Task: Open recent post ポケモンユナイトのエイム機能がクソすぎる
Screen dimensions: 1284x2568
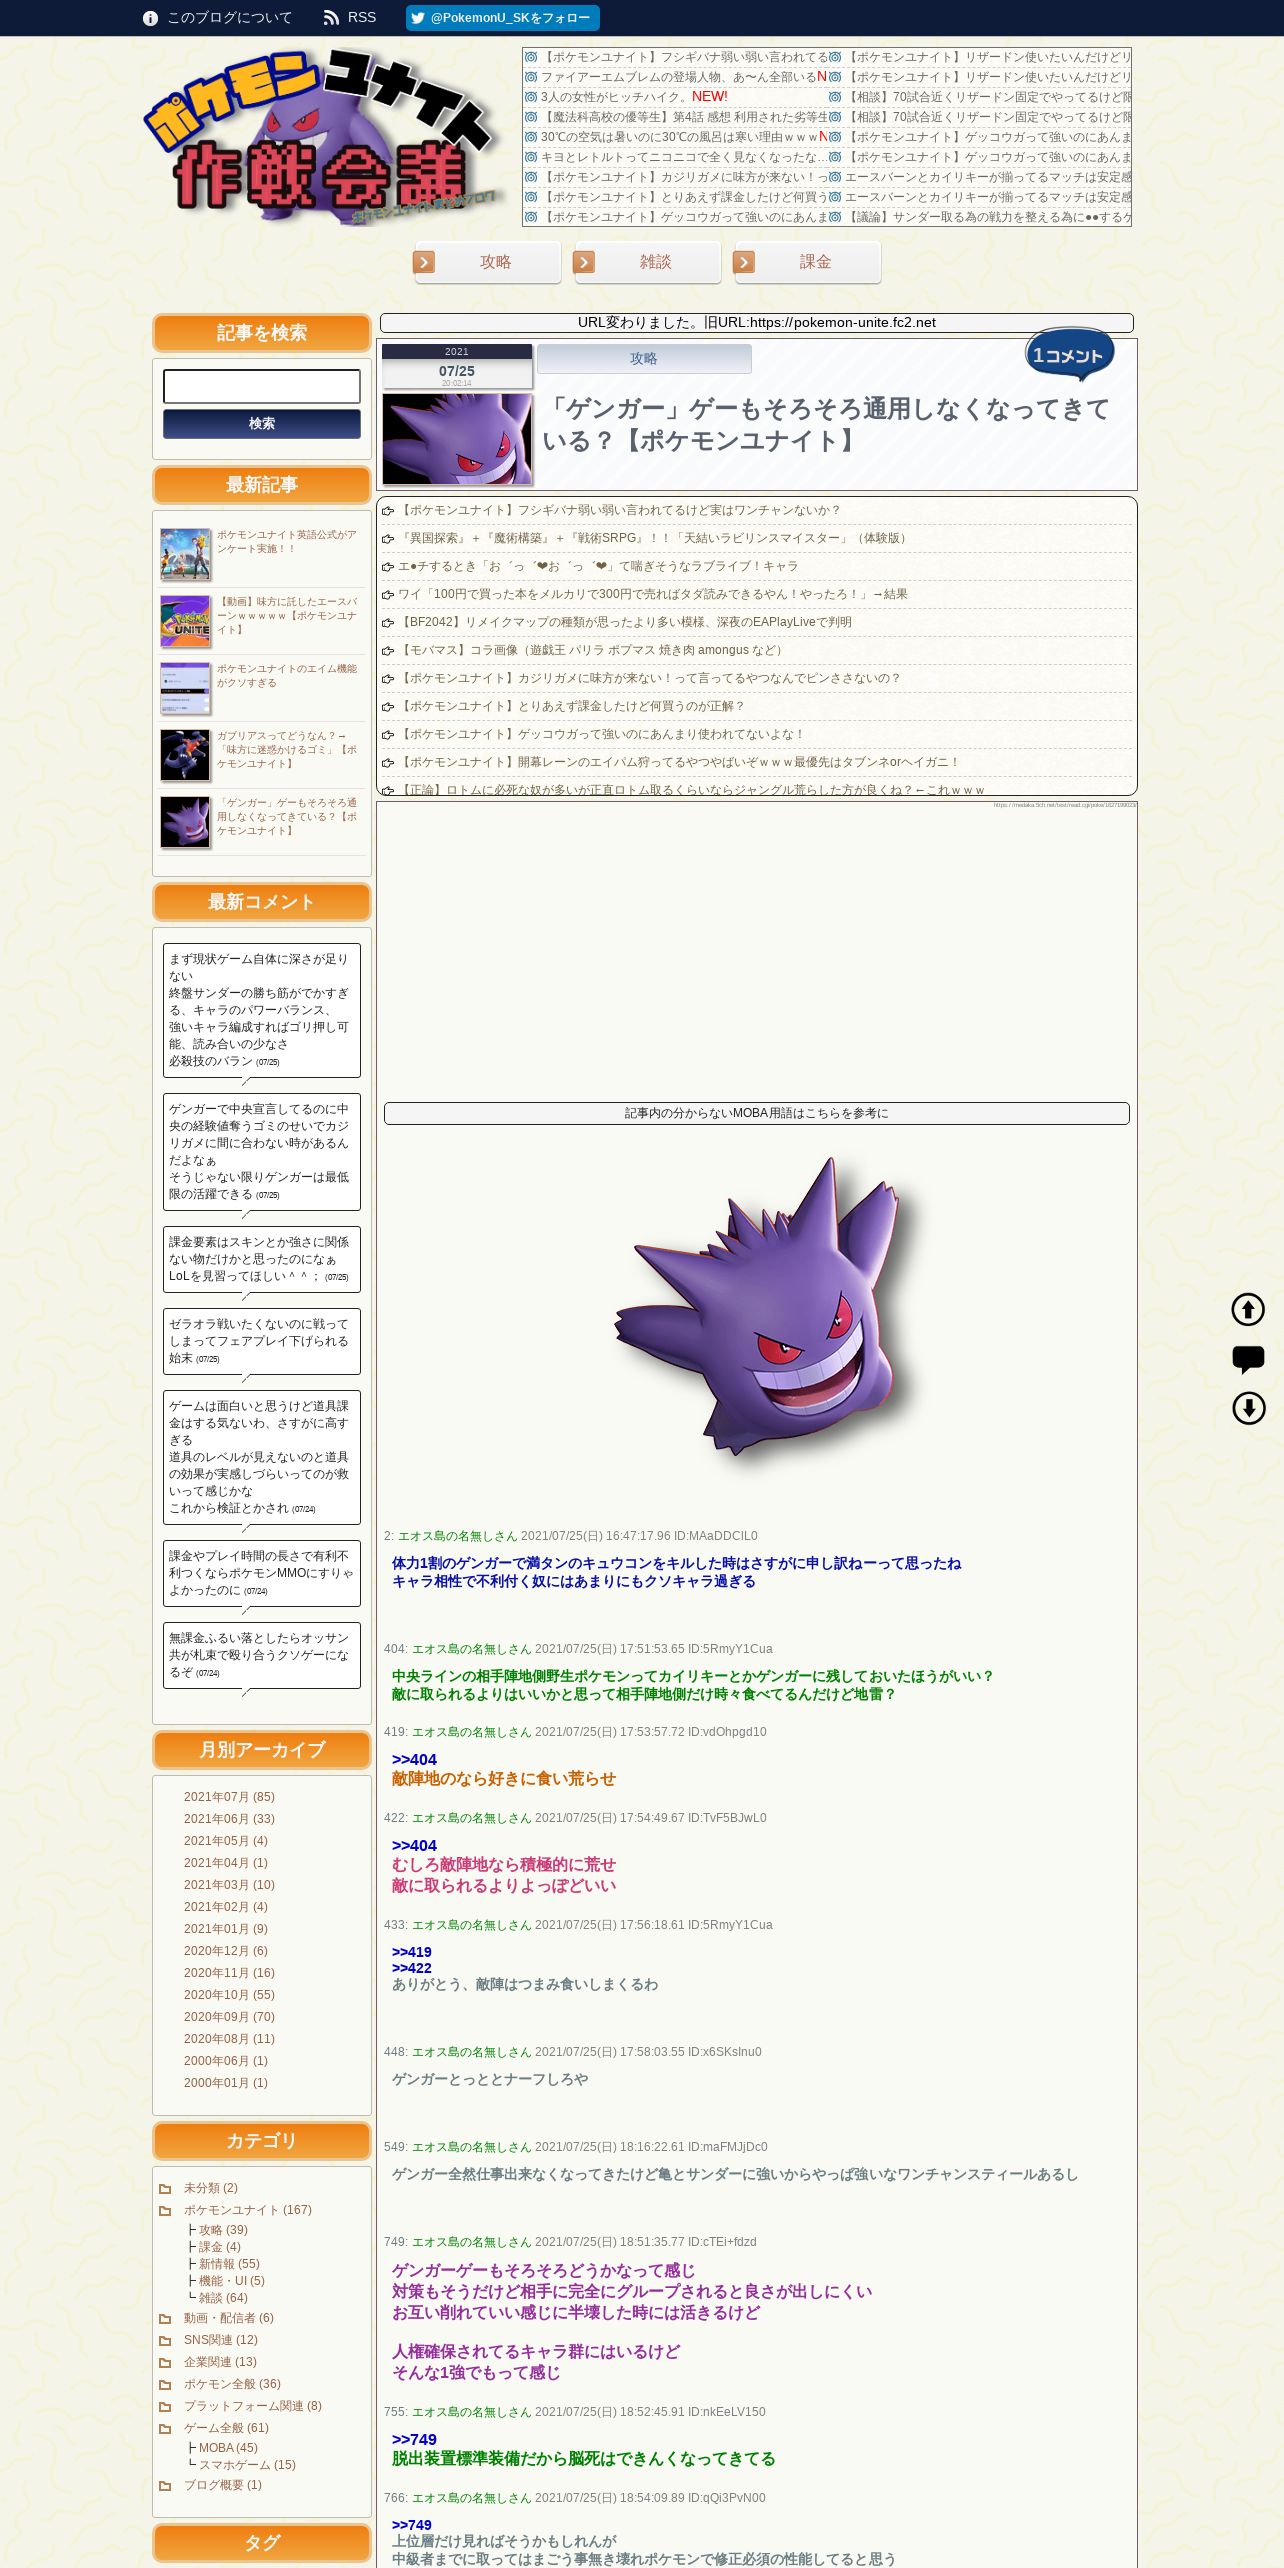Action: 287,676
